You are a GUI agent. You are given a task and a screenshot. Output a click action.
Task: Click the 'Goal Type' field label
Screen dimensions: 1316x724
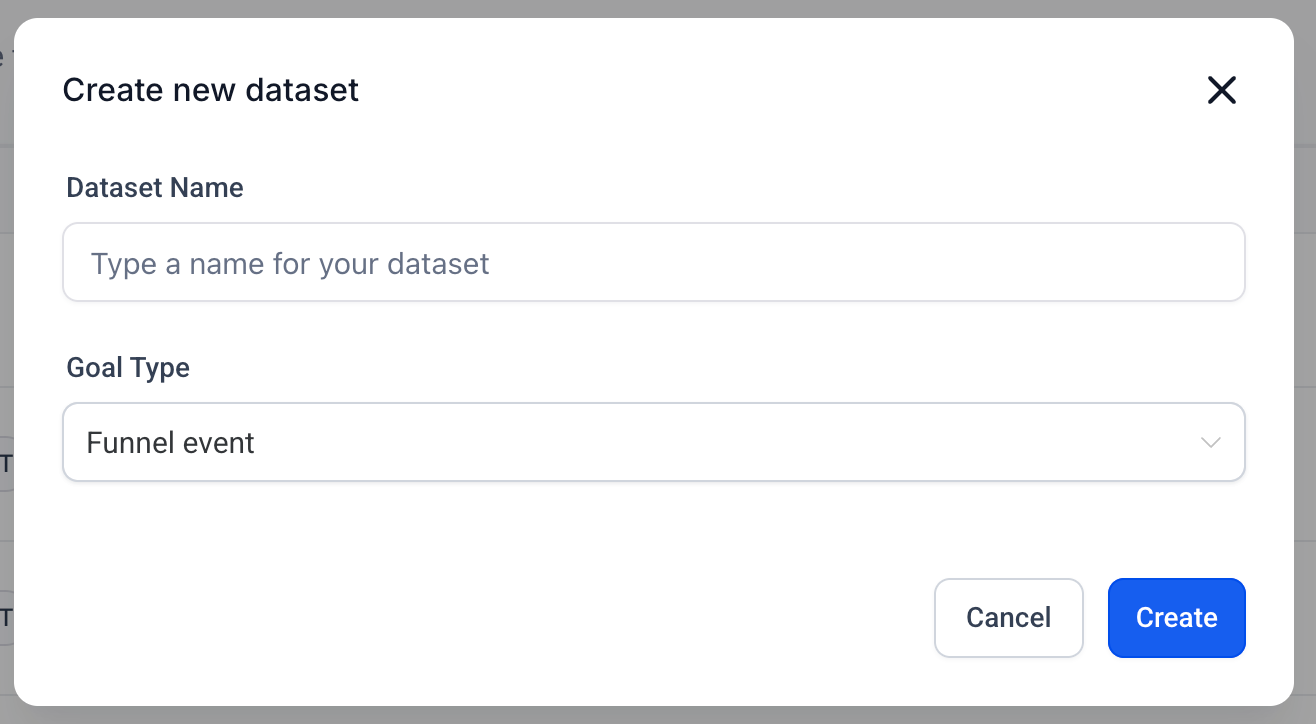click(128, 368)
